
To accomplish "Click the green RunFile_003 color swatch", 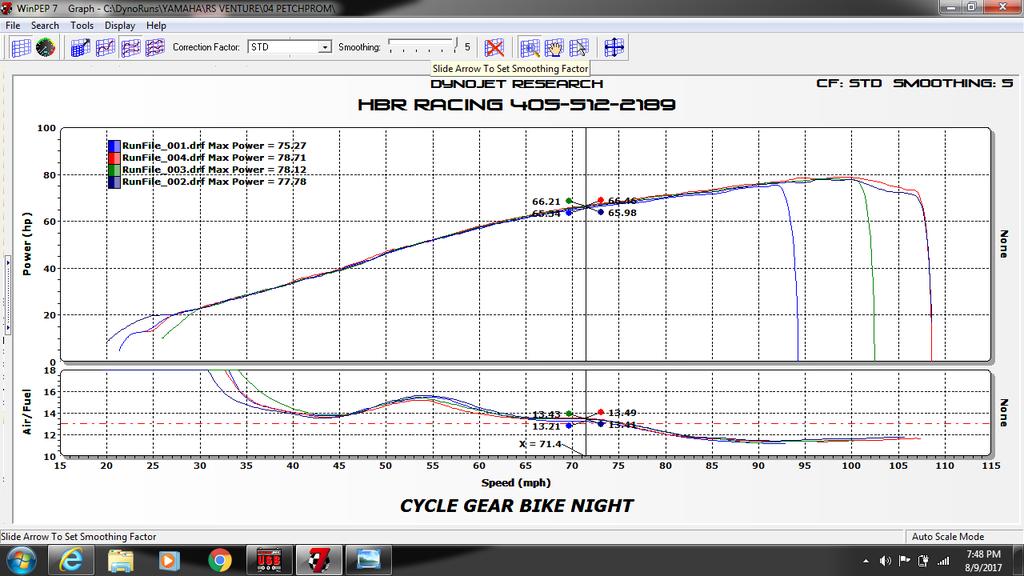I will pos(114,170).
